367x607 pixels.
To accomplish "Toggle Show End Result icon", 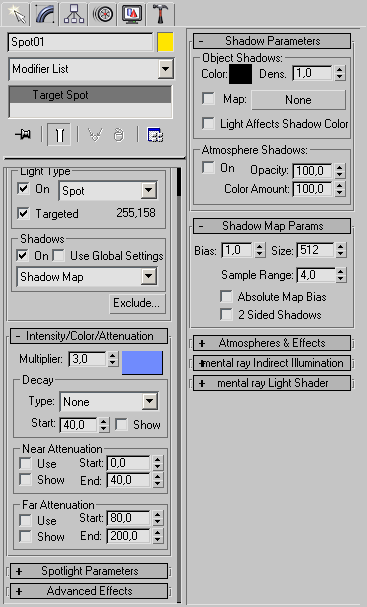I will (59, 135).
